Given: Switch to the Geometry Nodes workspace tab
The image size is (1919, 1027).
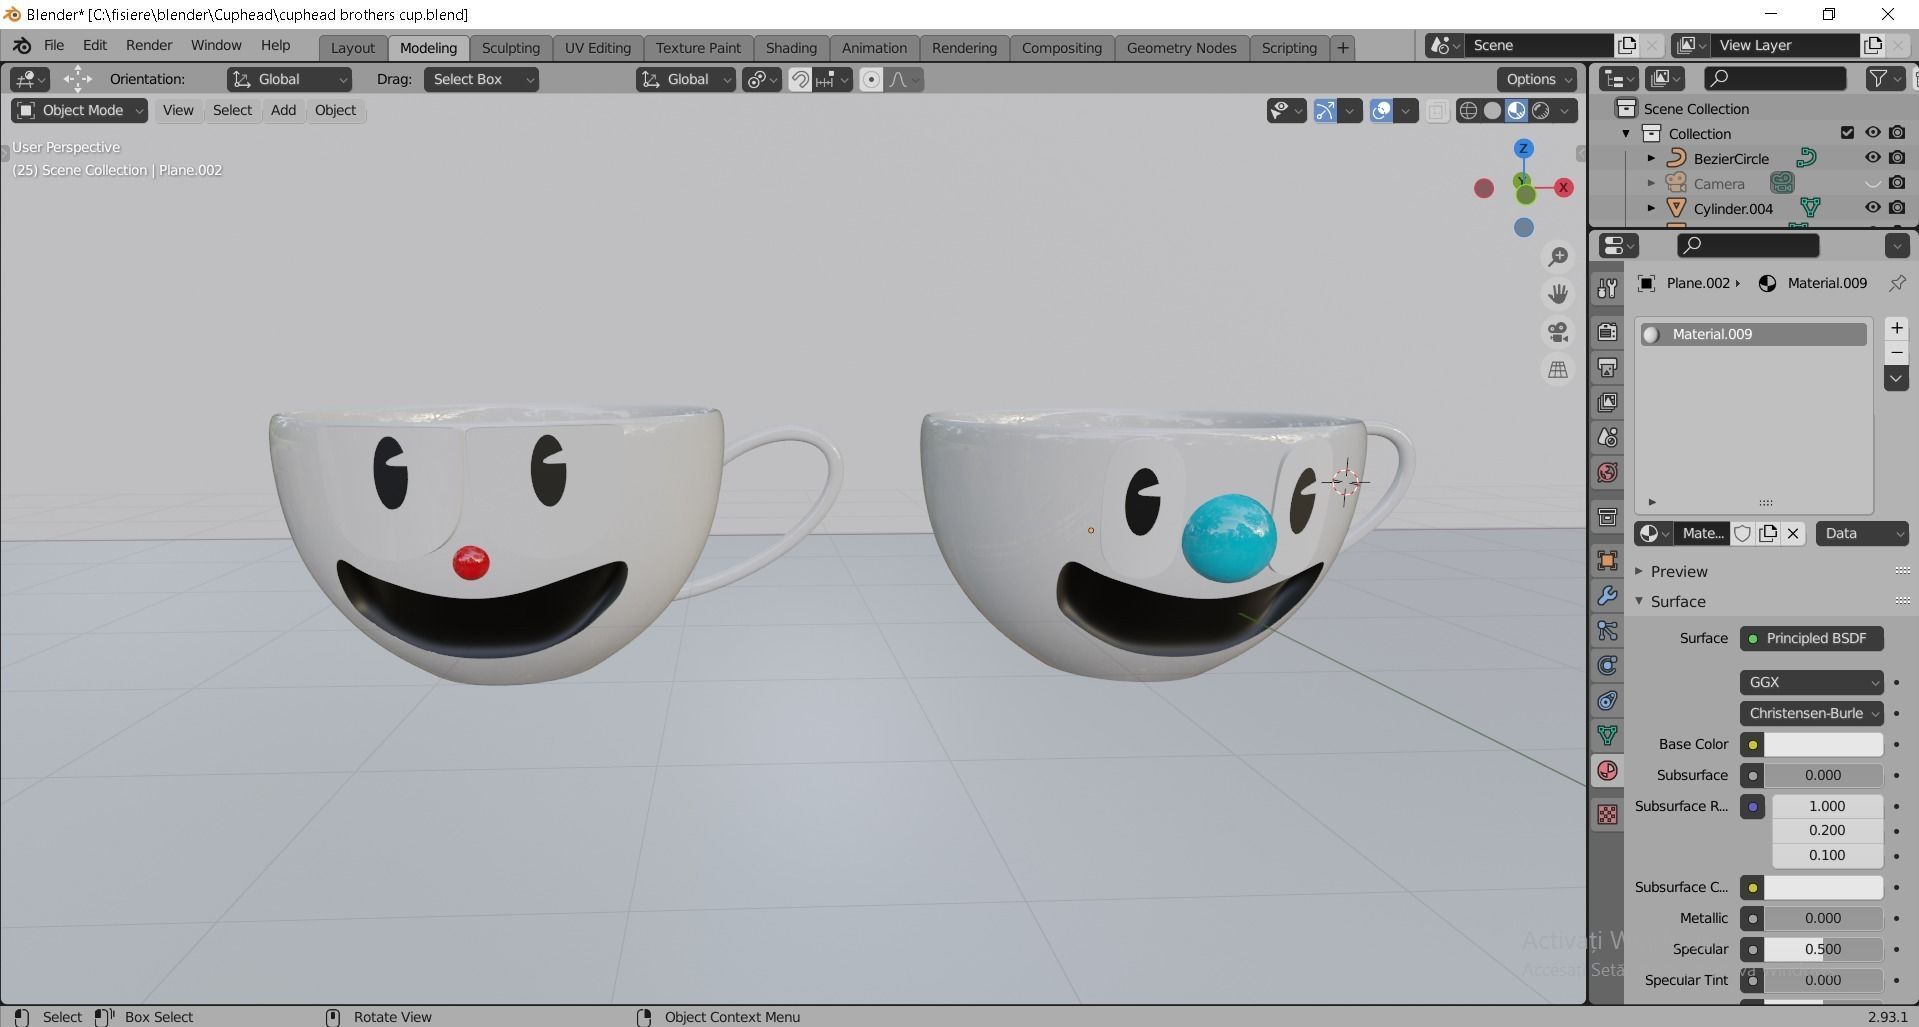Looking at the screenshot, I should click(x=1181, y=48).
